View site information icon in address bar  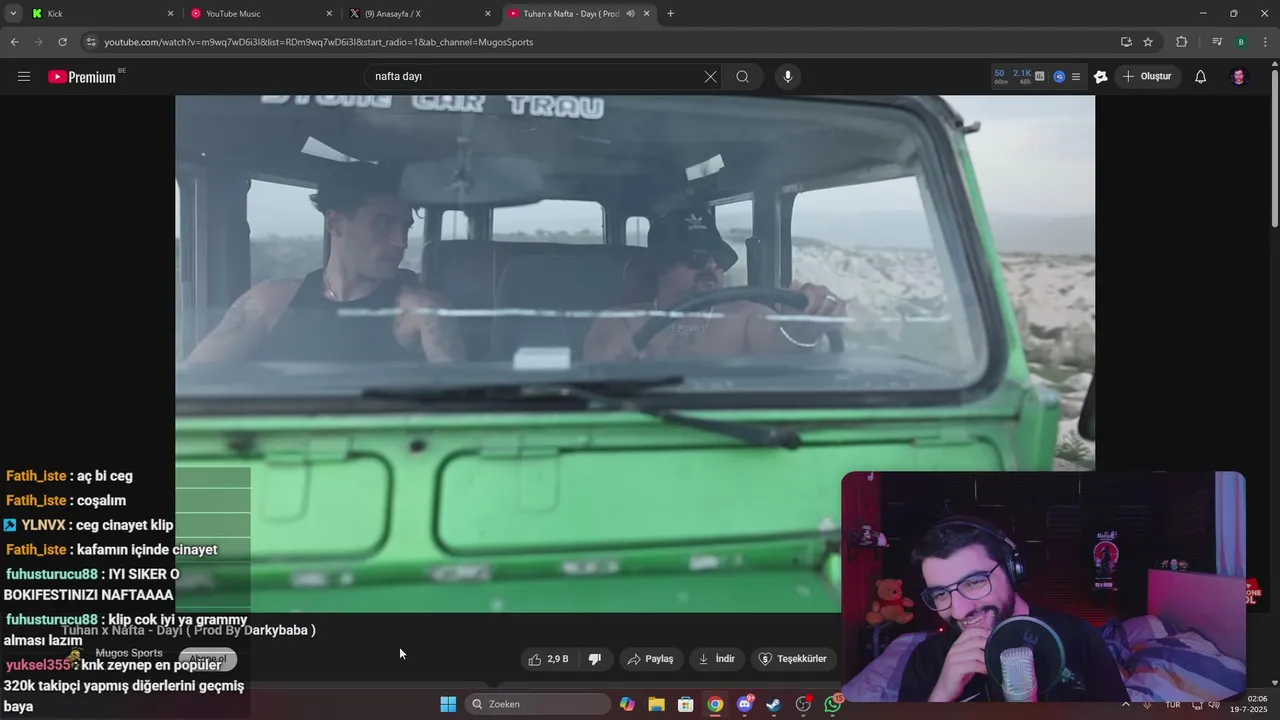[x=92, y=42]
